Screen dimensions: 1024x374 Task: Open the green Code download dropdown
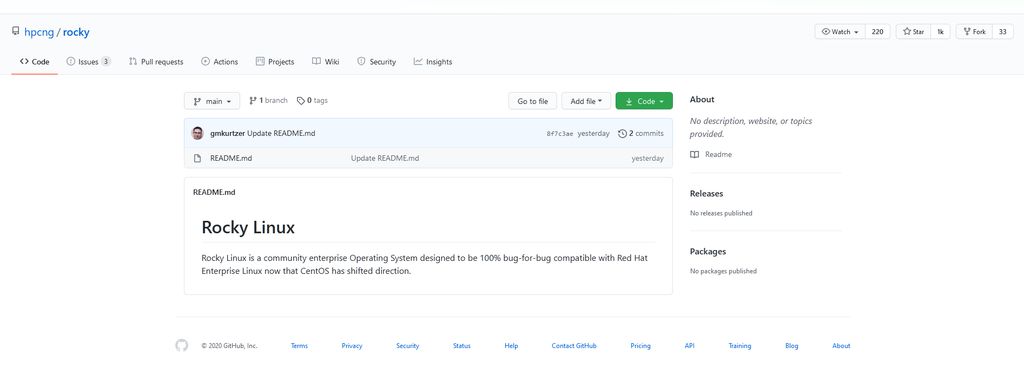644,101
